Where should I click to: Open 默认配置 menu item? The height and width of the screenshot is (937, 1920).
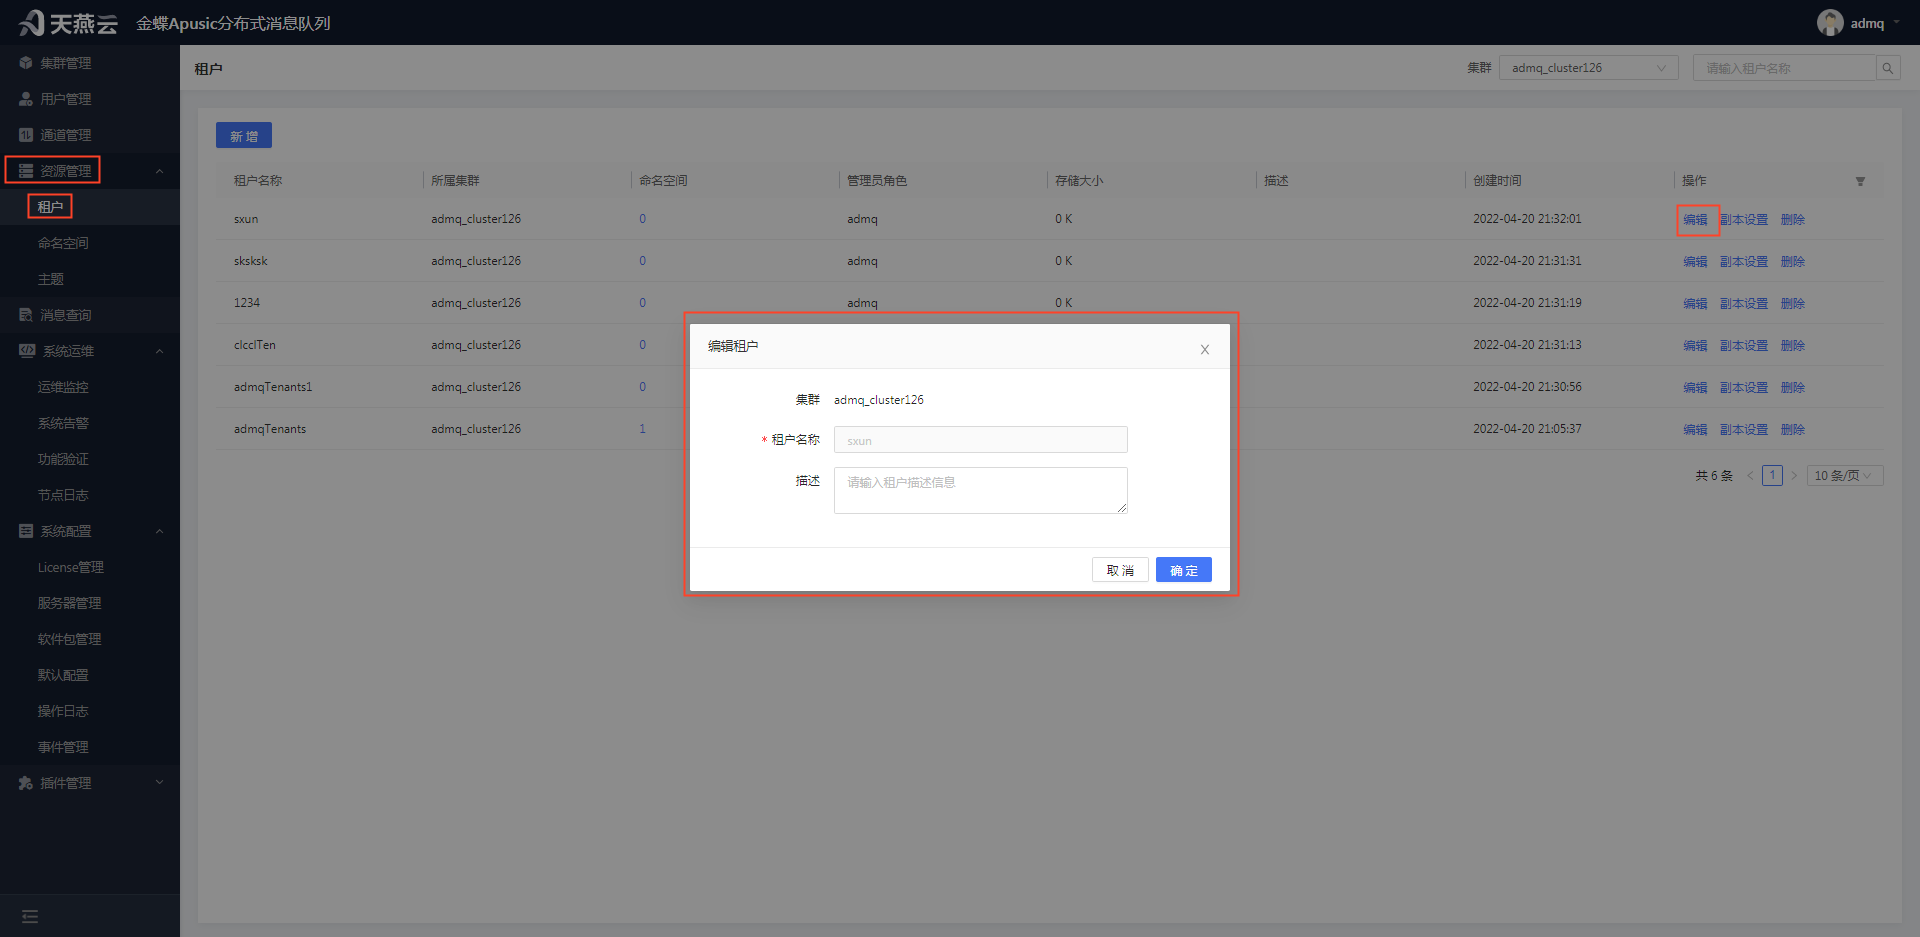pos(63,675)
